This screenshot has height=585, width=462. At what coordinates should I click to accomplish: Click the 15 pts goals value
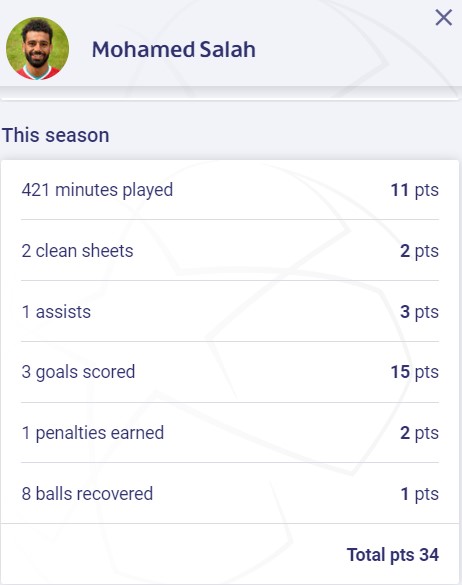[x=415, y=372]
